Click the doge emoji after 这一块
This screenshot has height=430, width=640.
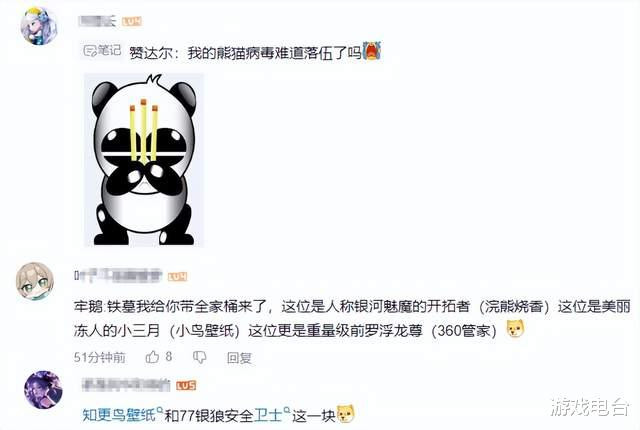(x=345, y=414)
